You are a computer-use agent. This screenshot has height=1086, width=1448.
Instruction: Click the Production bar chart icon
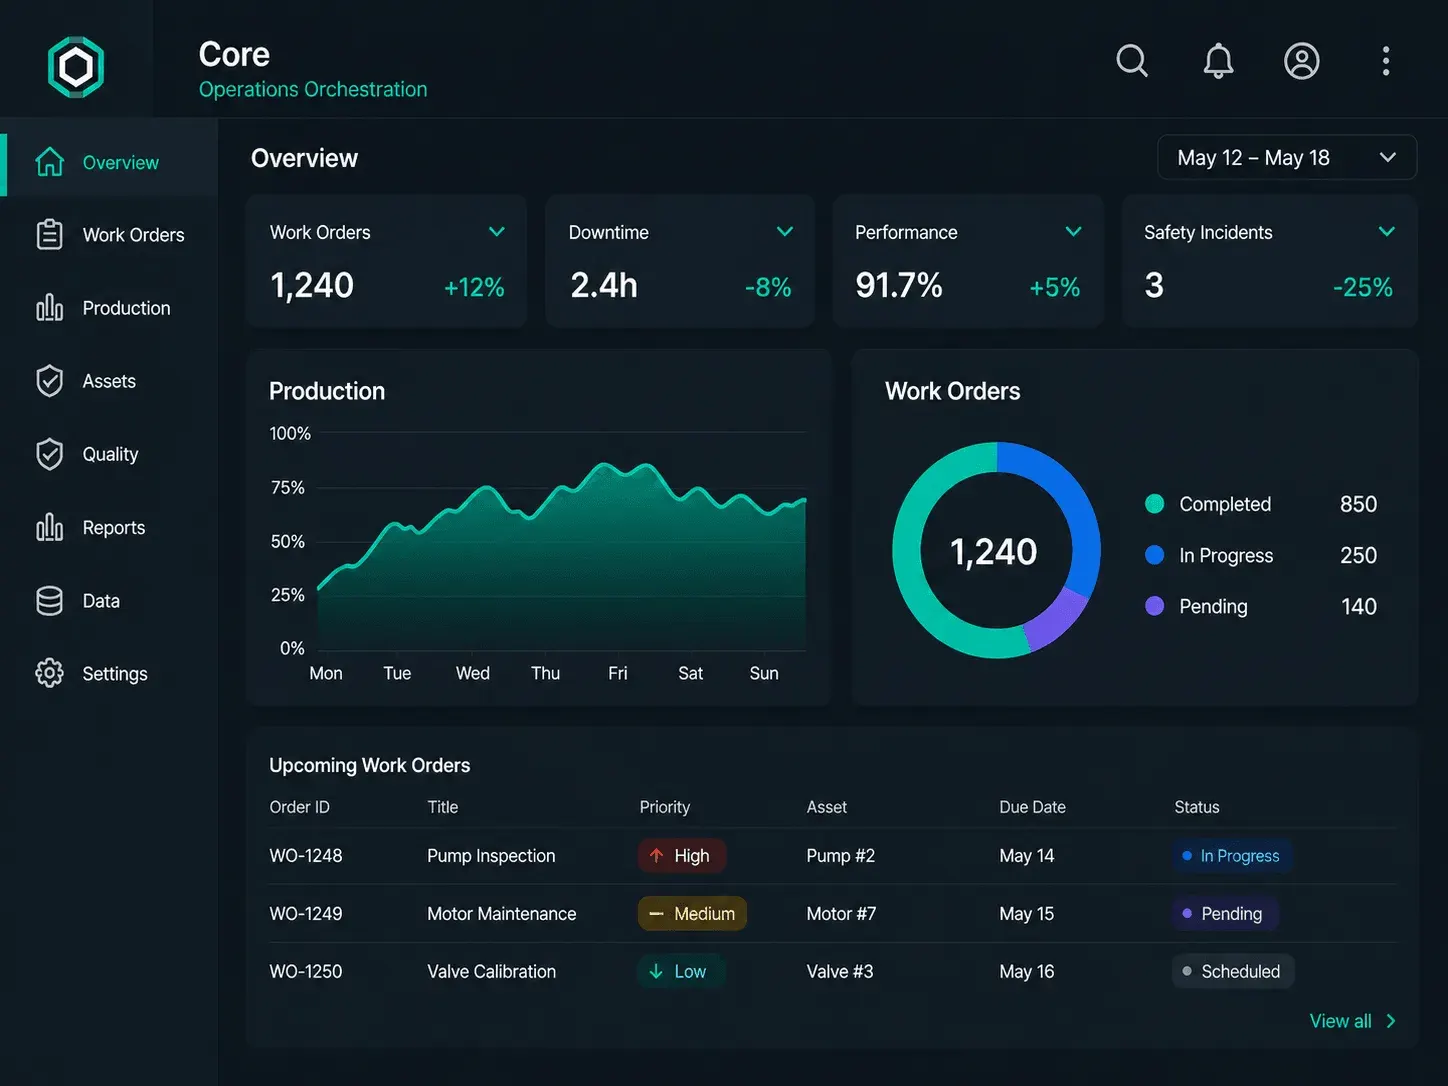pyautogui.click(x=50, y=307)
